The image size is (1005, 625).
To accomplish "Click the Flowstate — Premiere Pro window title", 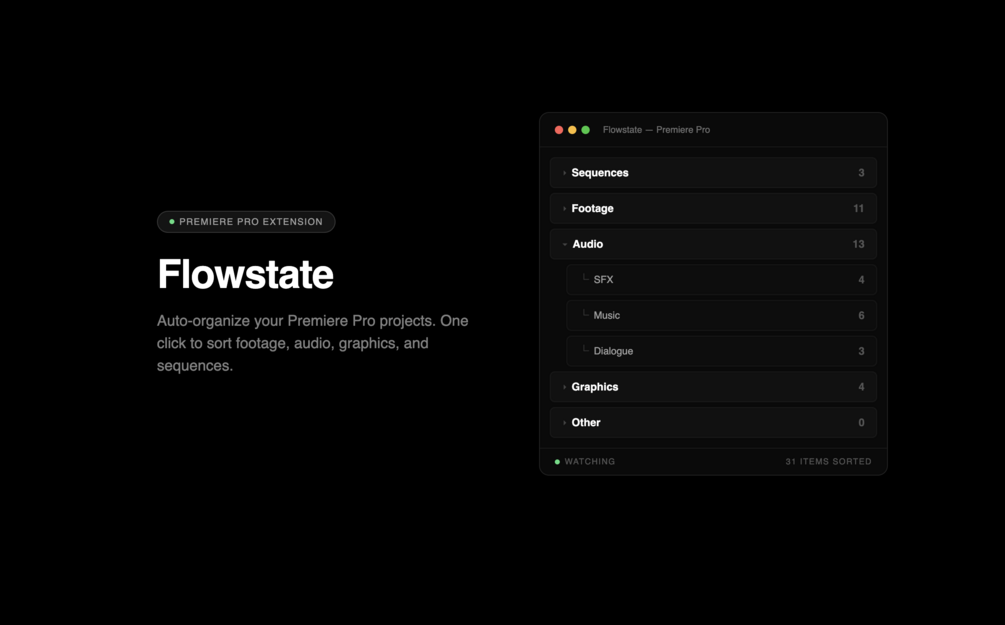I will point(656,130).
